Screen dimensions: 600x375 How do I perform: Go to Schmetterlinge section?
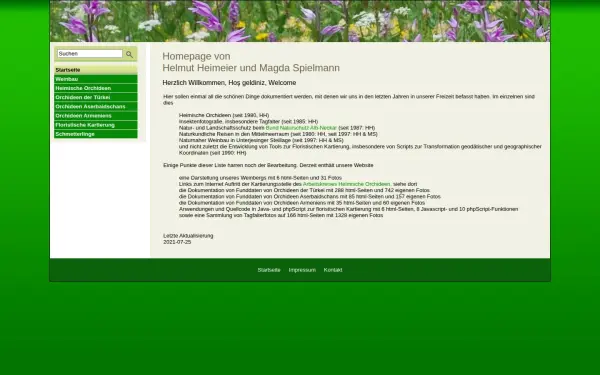point(96,134)
